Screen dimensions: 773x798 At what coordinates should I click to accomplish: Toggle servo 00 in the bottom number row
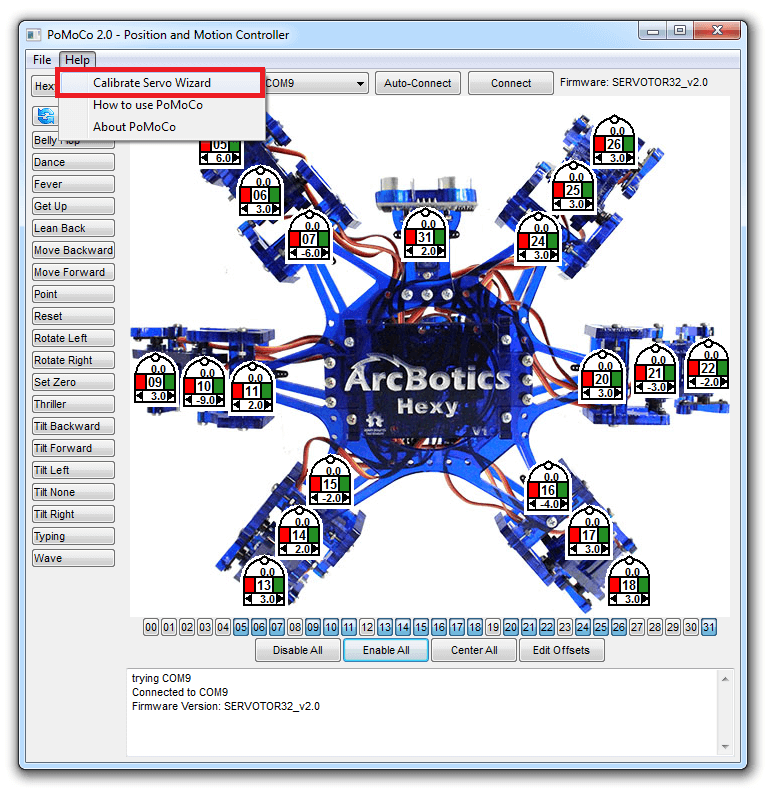click(x=151, y=627)
